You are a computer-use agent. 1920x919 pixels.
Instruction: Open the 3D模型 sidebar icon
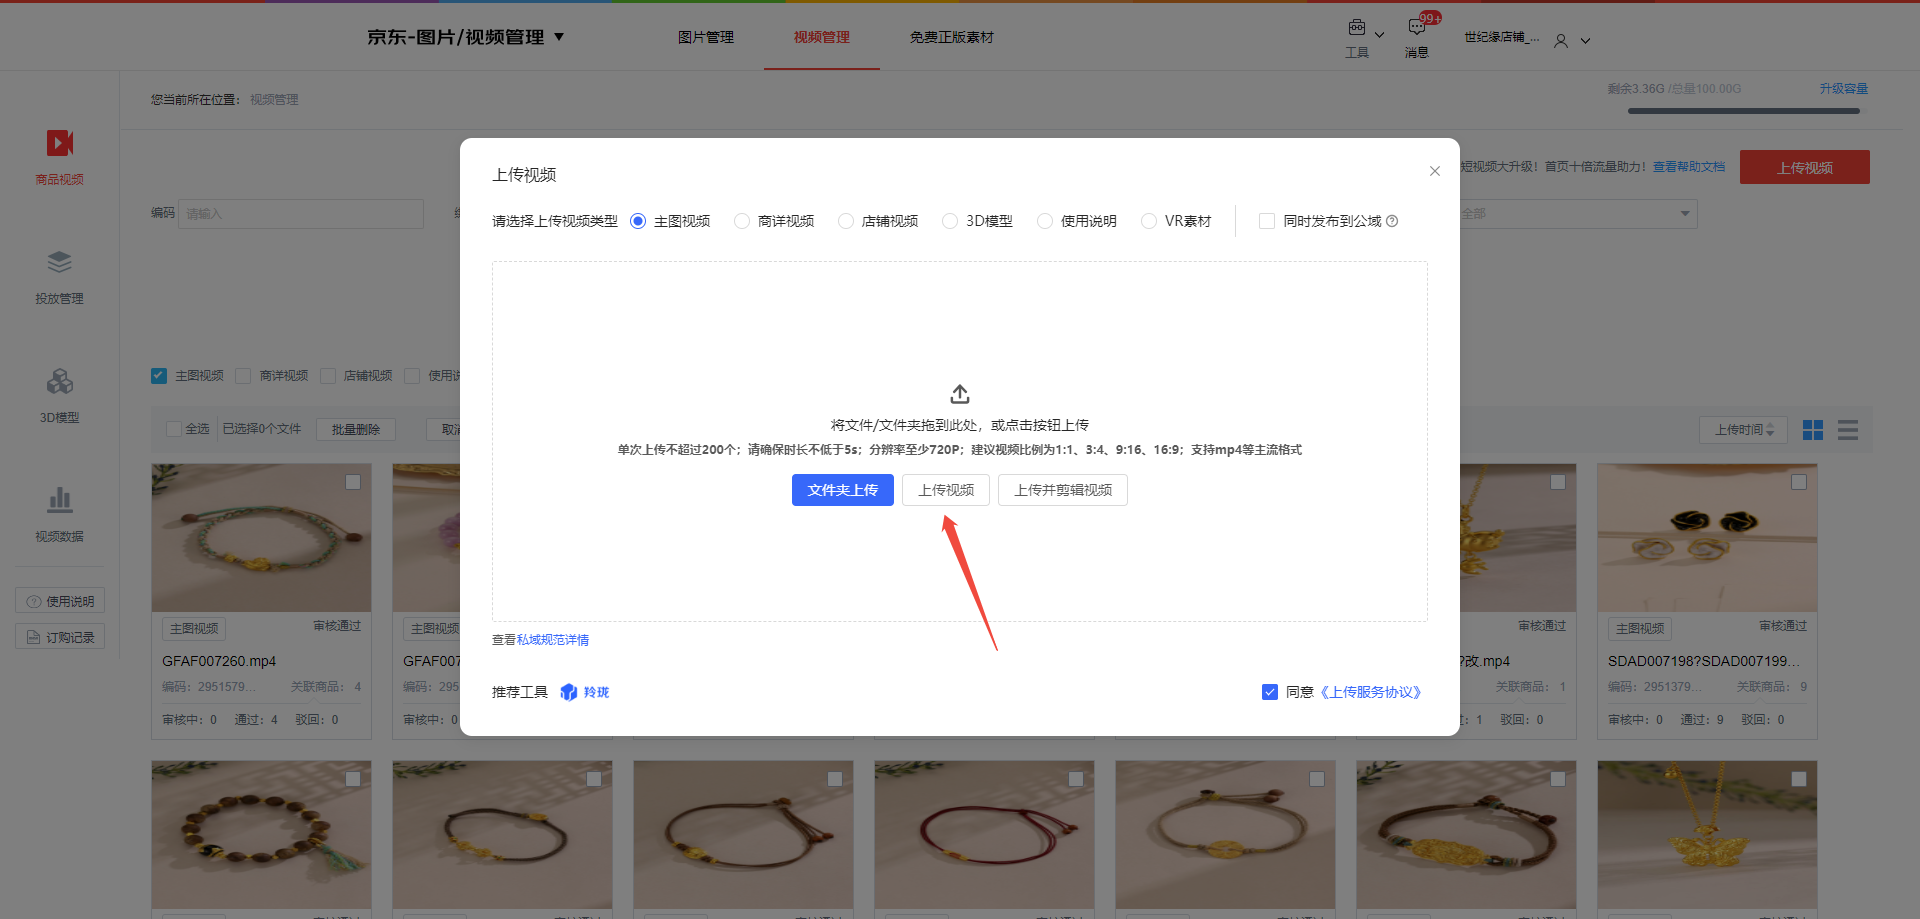[x=59, y=382]
